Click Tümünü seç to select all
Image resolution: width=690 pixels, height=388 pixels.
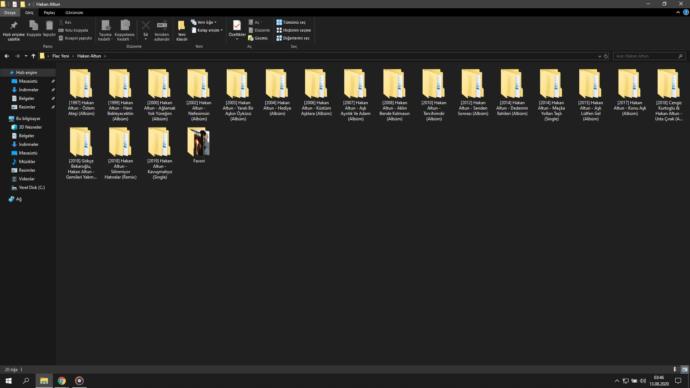[x=291, y=22]
